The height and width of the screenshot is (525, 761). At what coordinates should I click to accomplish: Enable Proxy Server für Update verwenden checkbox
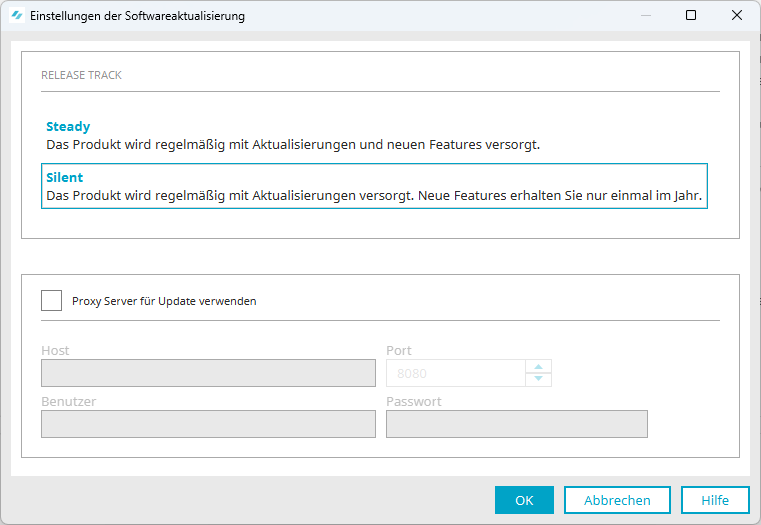point(51,300)
